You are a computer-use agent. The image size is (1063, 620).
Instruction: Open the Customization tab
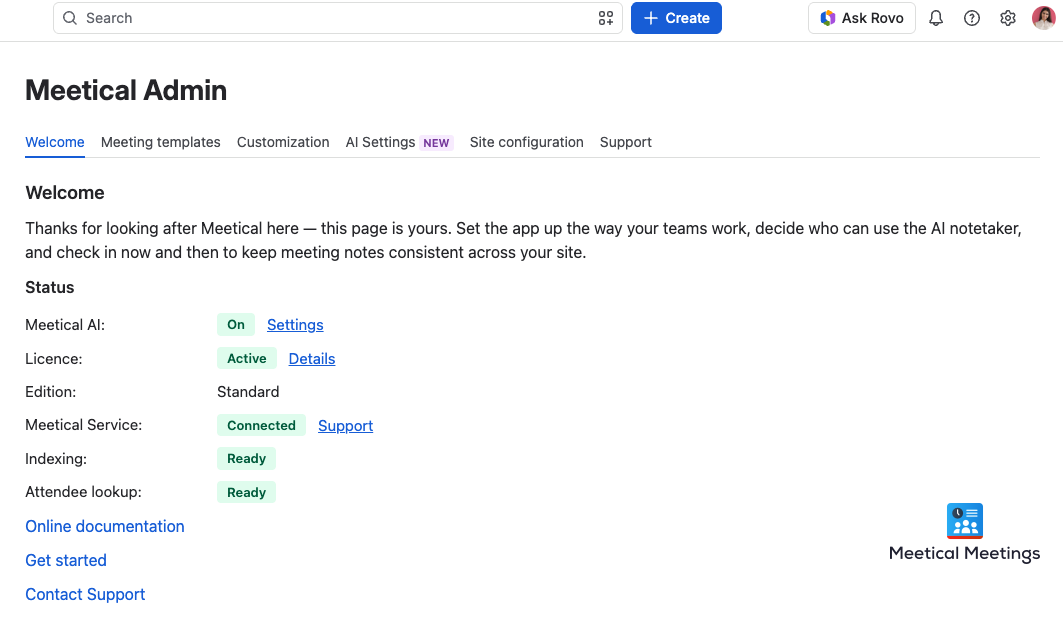[283, 142]
